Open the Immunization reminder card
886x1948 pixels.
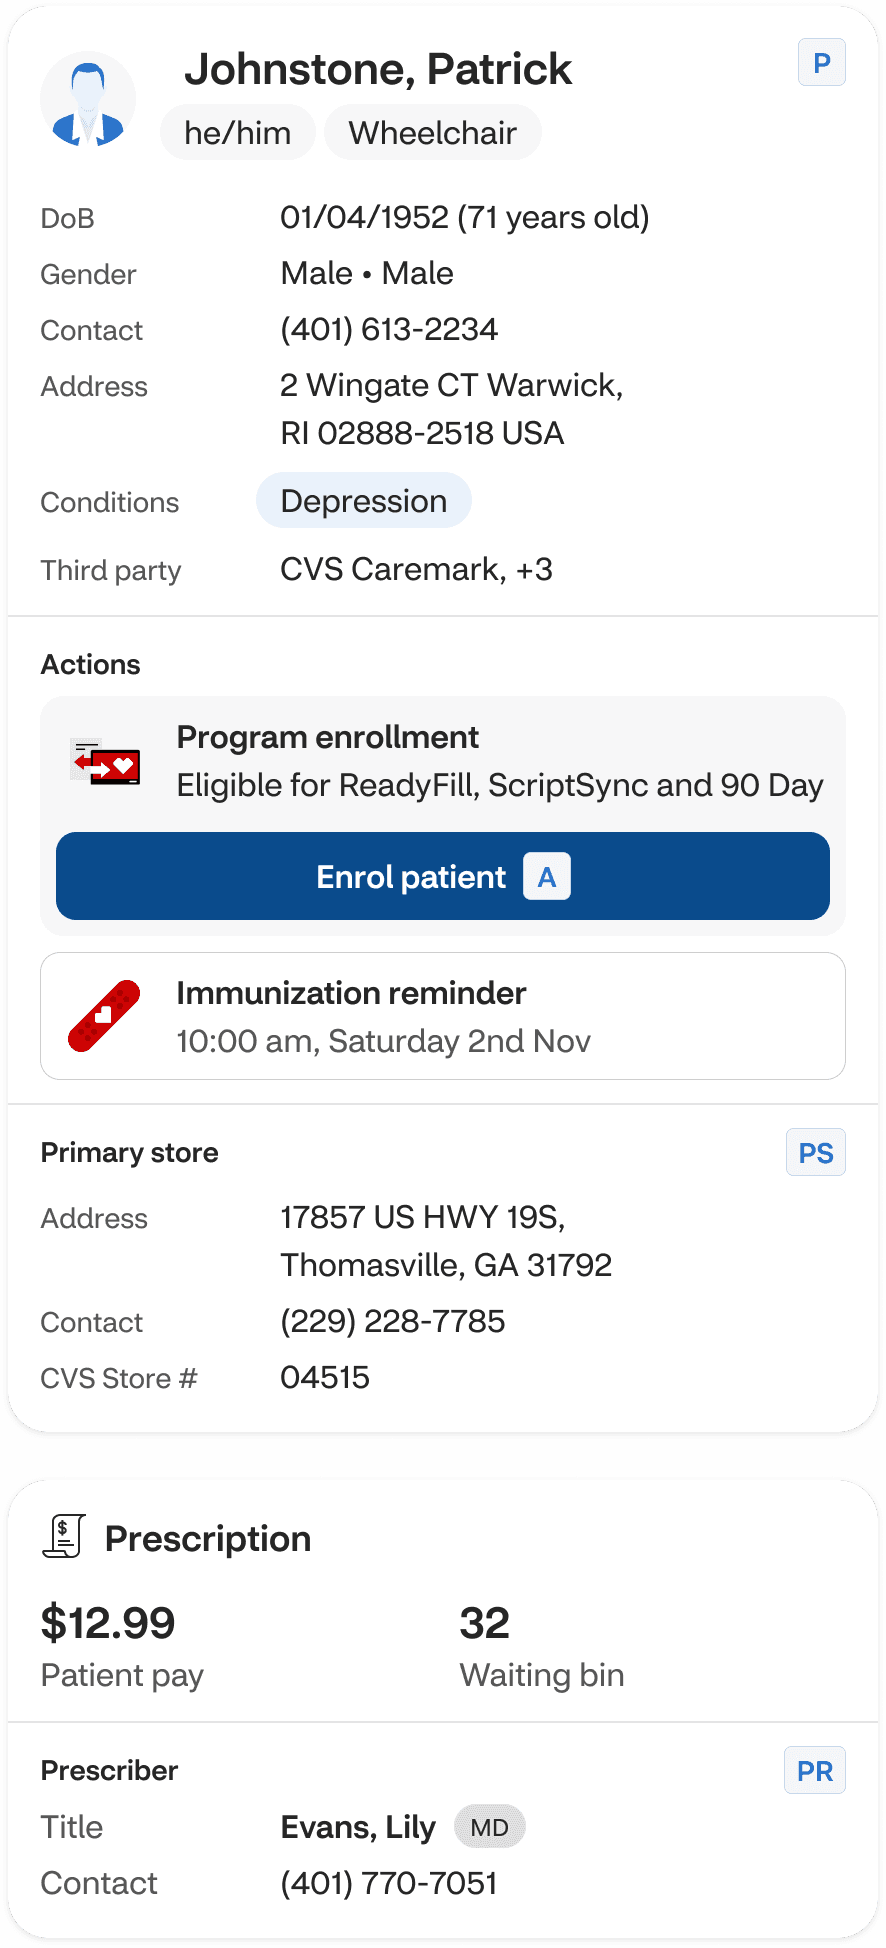[442, 1016]
